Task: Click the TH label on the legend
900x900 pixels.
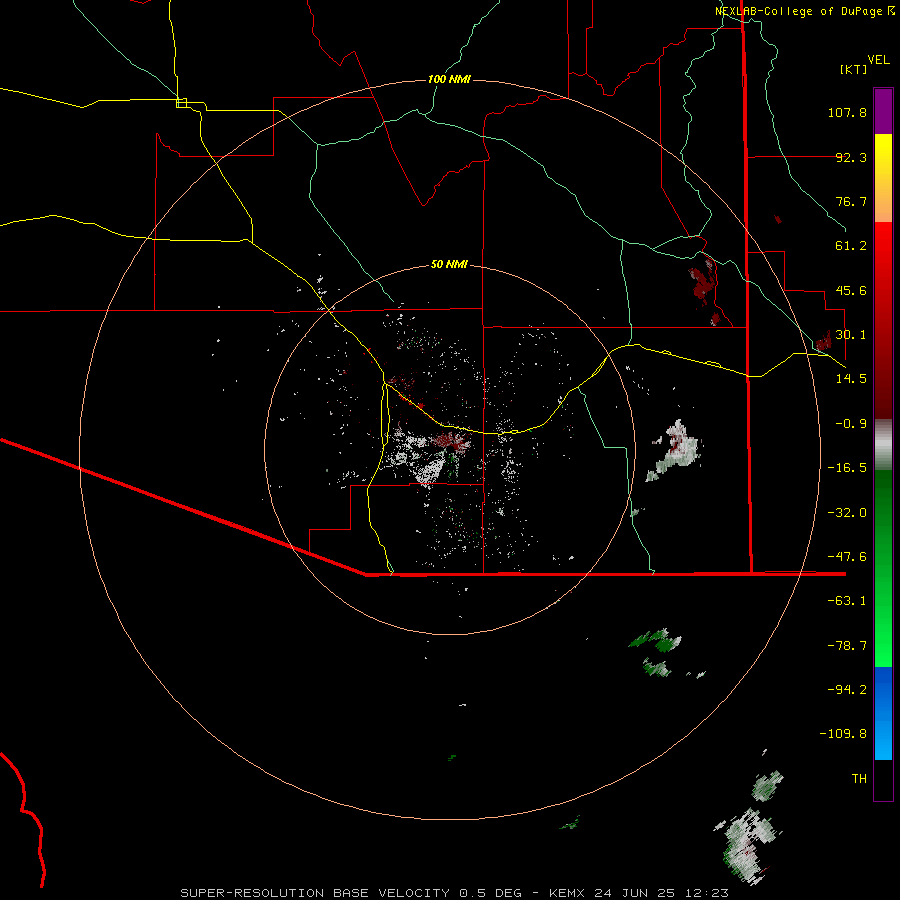Action: [859, 779]
